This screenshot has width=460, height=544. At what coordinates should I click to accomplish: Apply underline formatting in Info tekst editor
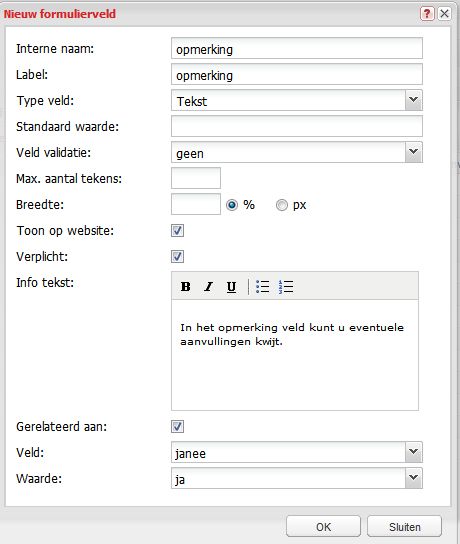coord(231,287)
